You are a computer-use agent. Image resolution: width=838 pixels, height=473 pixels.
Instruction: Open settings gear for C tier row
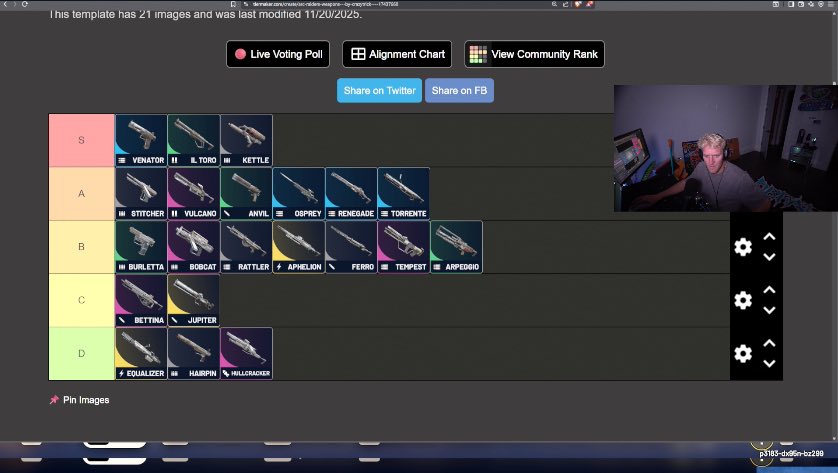pos(743,300)
